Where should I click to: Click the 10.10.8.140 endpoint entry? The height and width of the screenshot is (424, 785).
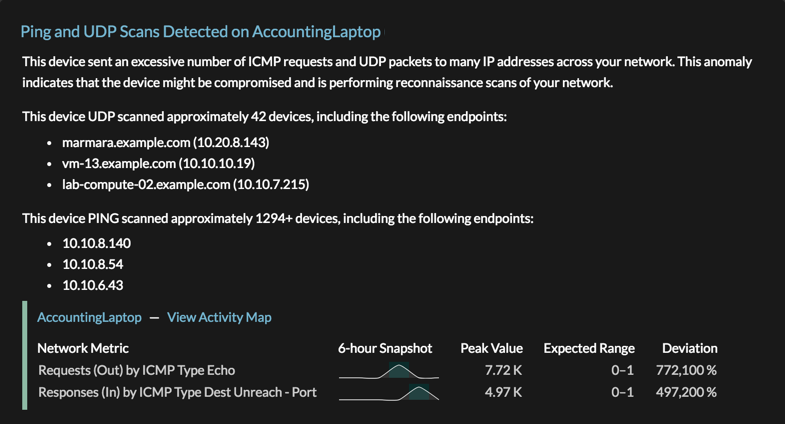pyautogui.click(x=97, y=243)
